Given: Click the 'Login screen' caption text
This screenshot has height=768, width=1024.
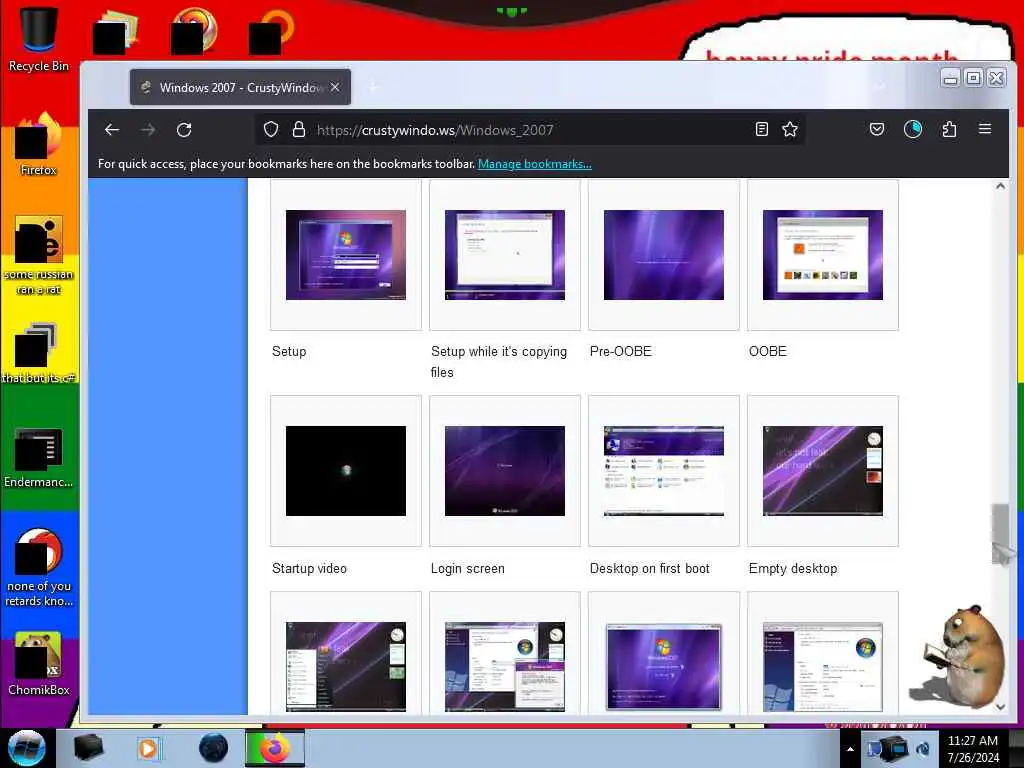Looking at the screenshot, I should coord(468,568).
